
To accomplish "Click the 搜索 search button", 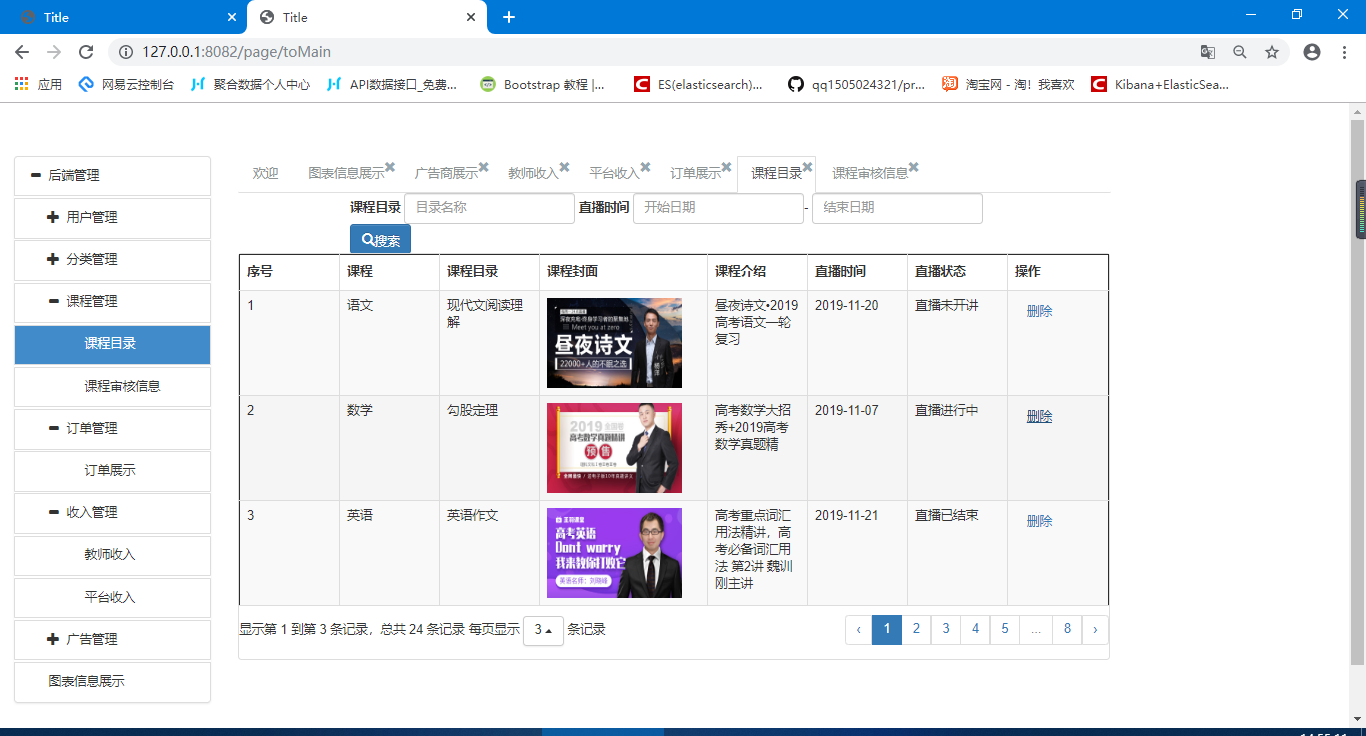I will coord(380,240).
